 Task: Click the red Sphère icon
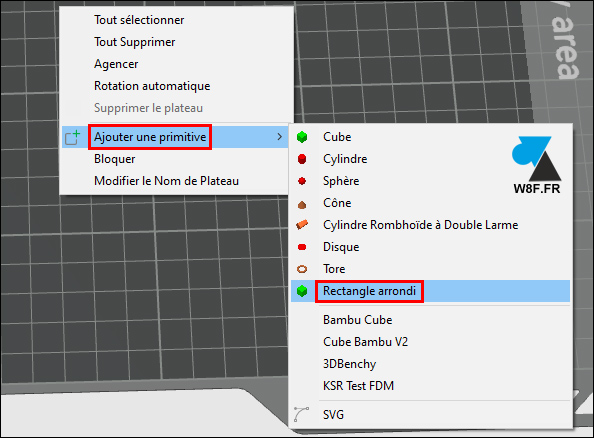tap(302, 181)
